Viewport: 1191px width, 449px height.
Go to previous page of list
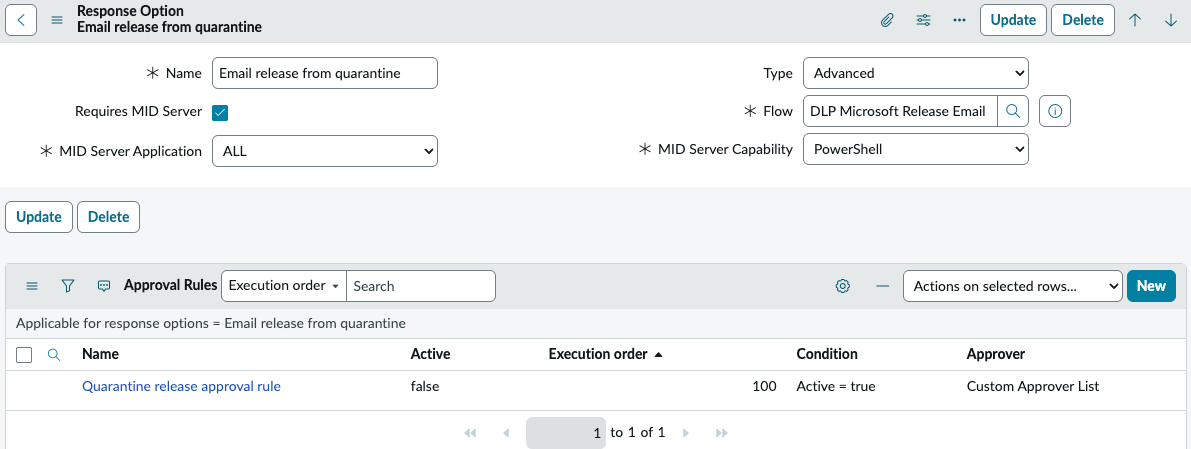tap(506, 432)
